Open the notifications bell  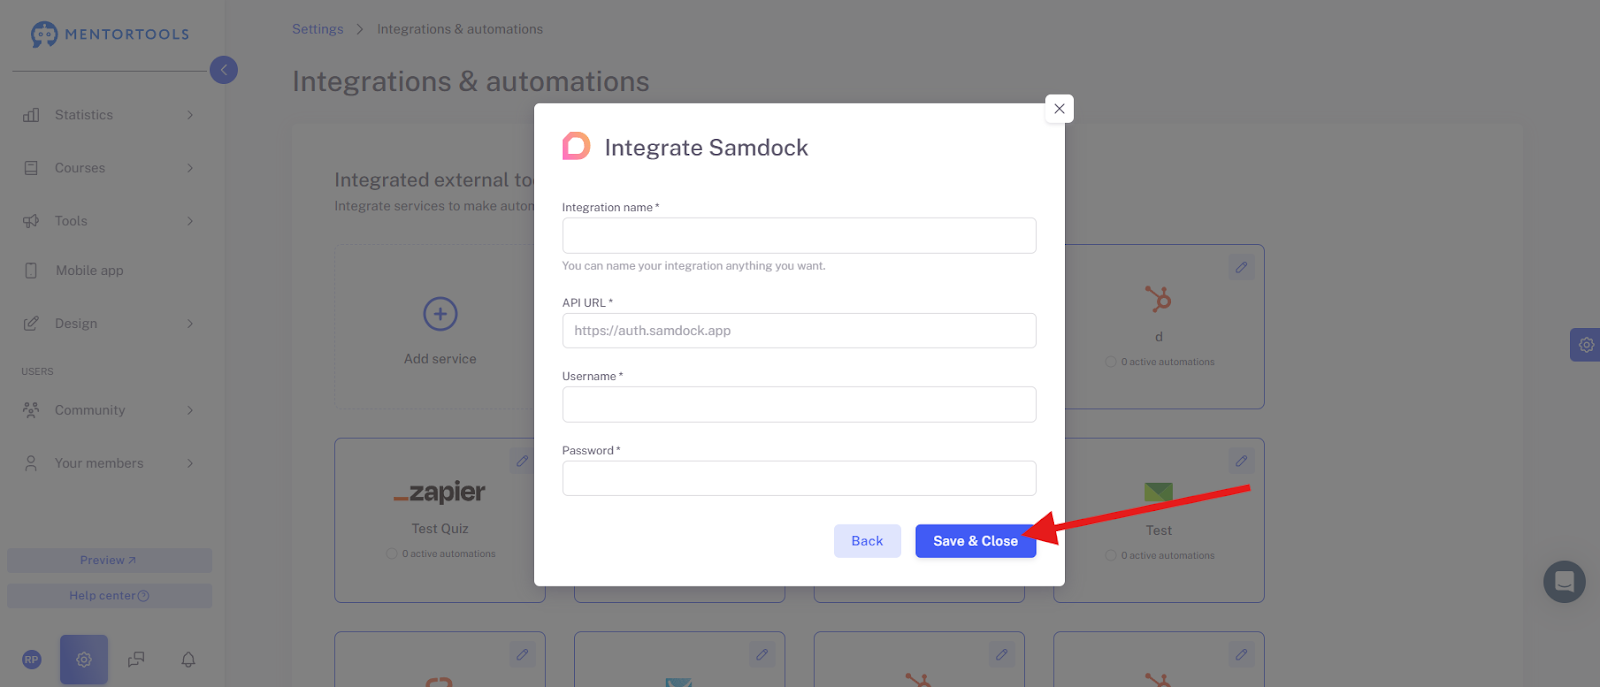pos(188,660)
